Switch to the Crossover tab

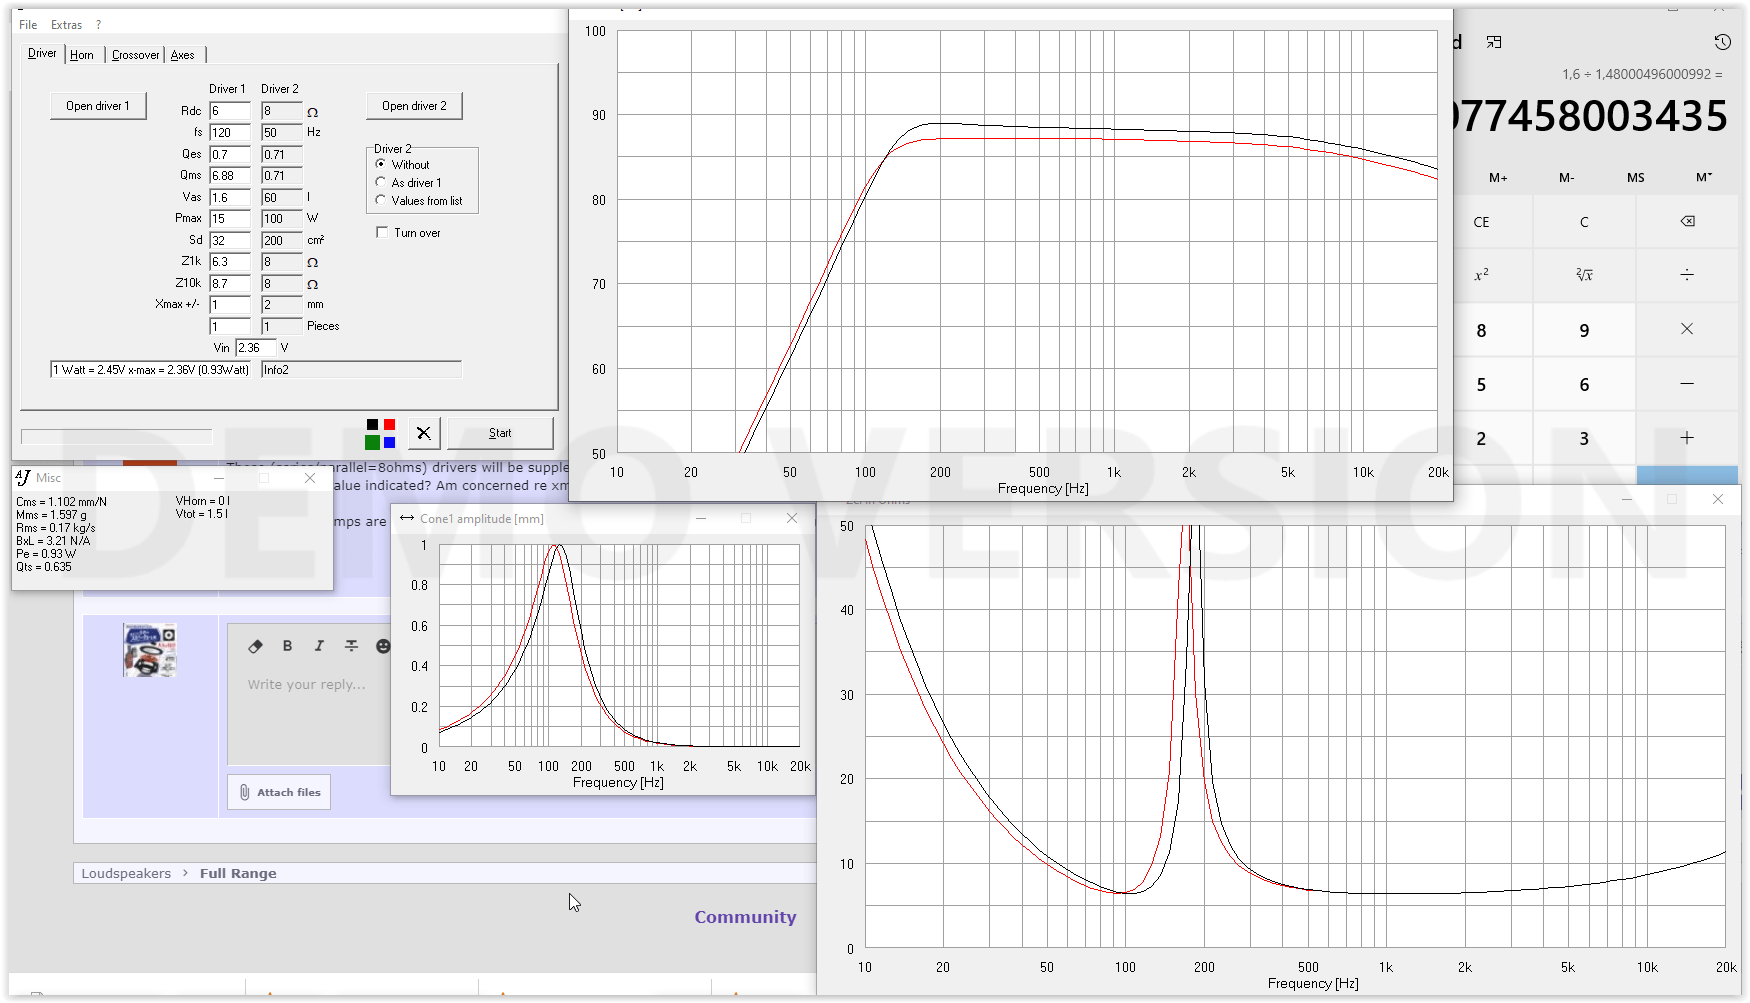click(x=135, y=55)
